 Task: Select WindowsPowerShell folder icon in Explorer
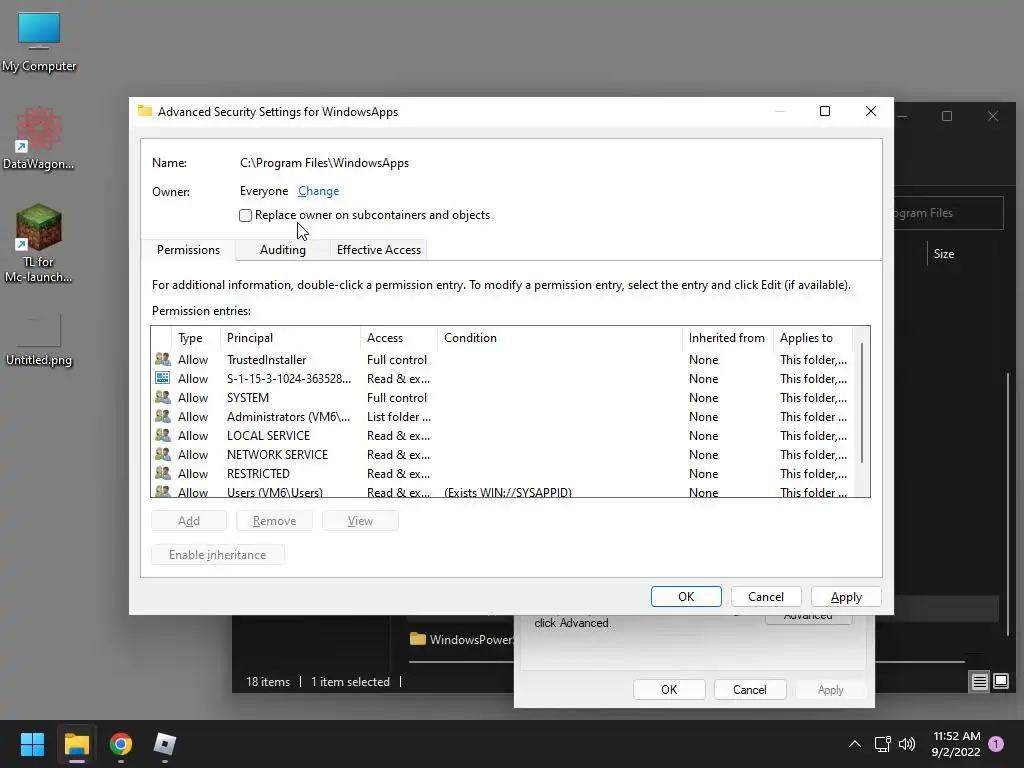(417, 639)
